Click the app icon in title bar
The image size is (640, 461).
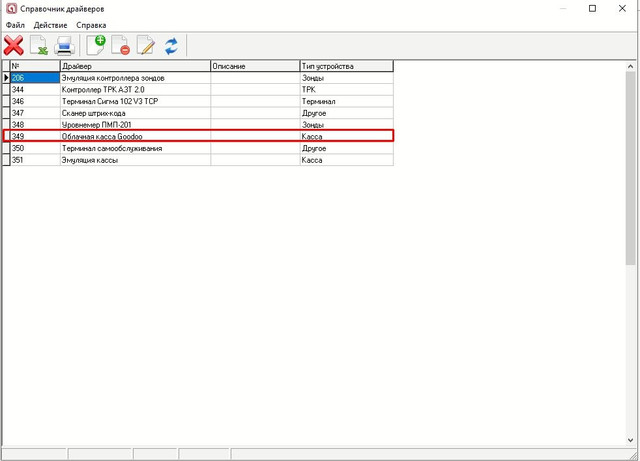click(11, 8)
